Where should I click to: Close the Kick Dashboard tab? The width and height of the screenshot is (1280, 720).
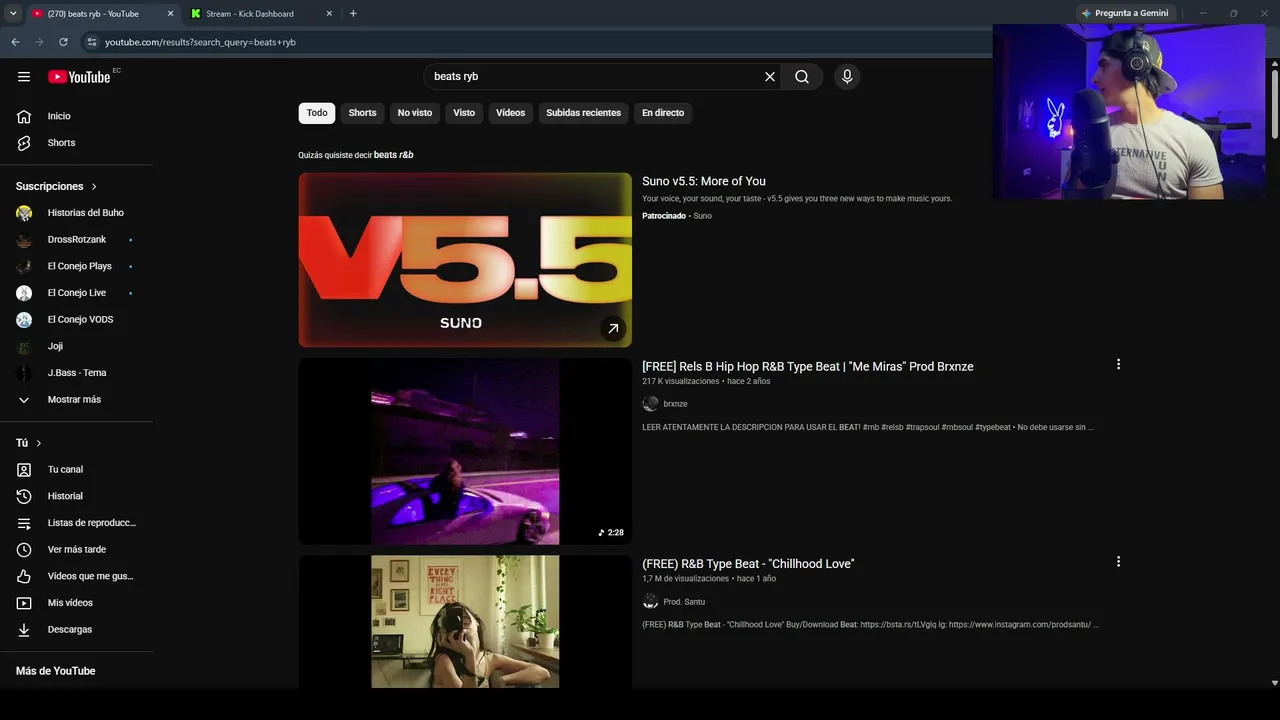pyautogui.click(x=329, y=14)
